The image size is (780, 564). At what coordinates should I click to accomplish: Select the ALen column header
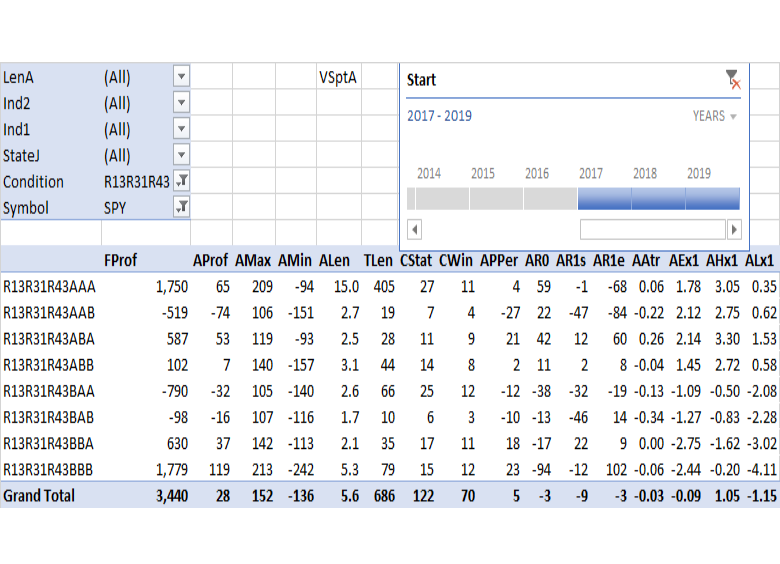click(x=334, y=261)
